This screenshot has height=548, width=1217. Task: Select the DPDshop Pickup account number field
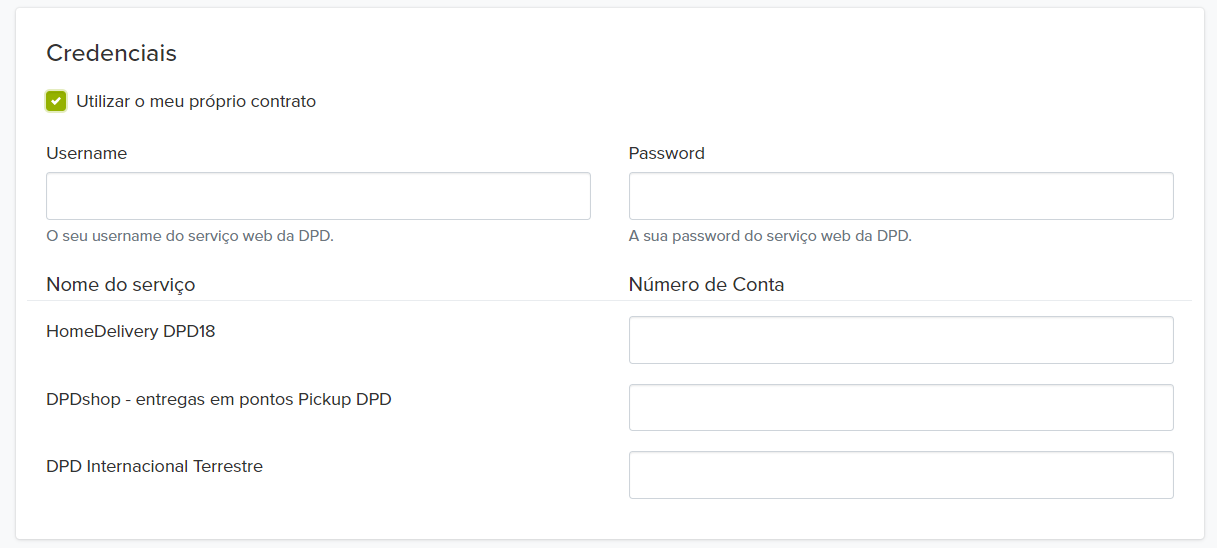click(x=900, y=407)
